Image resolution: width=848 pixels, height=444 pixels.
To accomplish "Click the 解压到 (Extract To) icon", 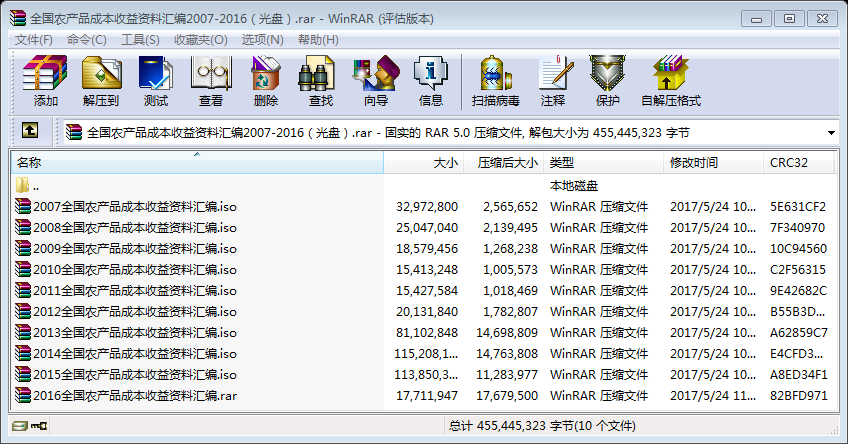I will click(101, 73).
